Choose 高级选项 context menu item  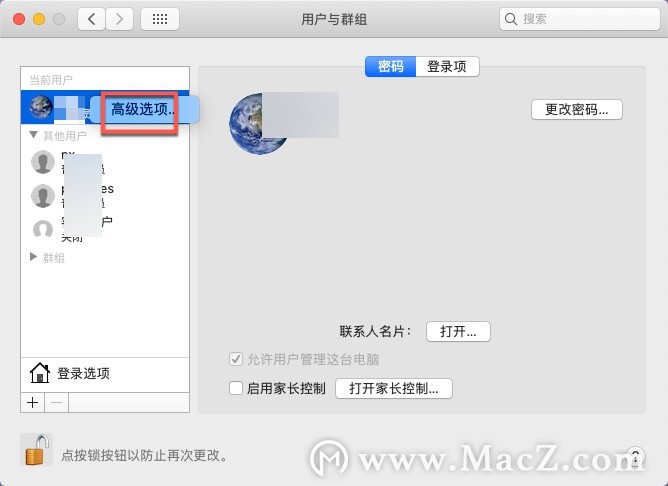pyautogui.click(x=144, y=110)
